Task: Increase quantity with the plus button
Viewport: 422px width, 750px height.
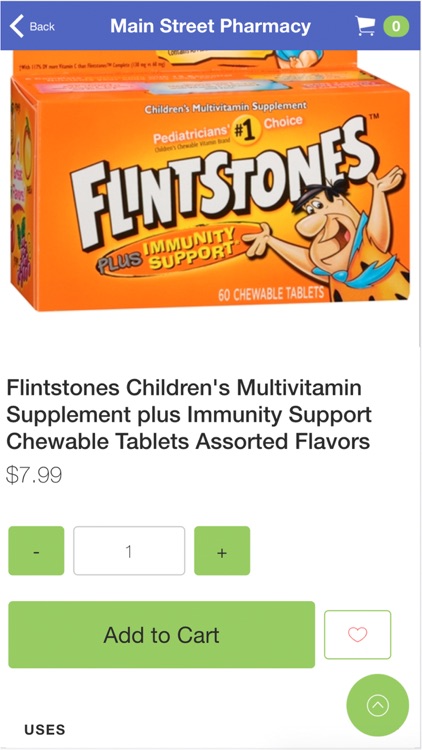Action: point(222,551)
